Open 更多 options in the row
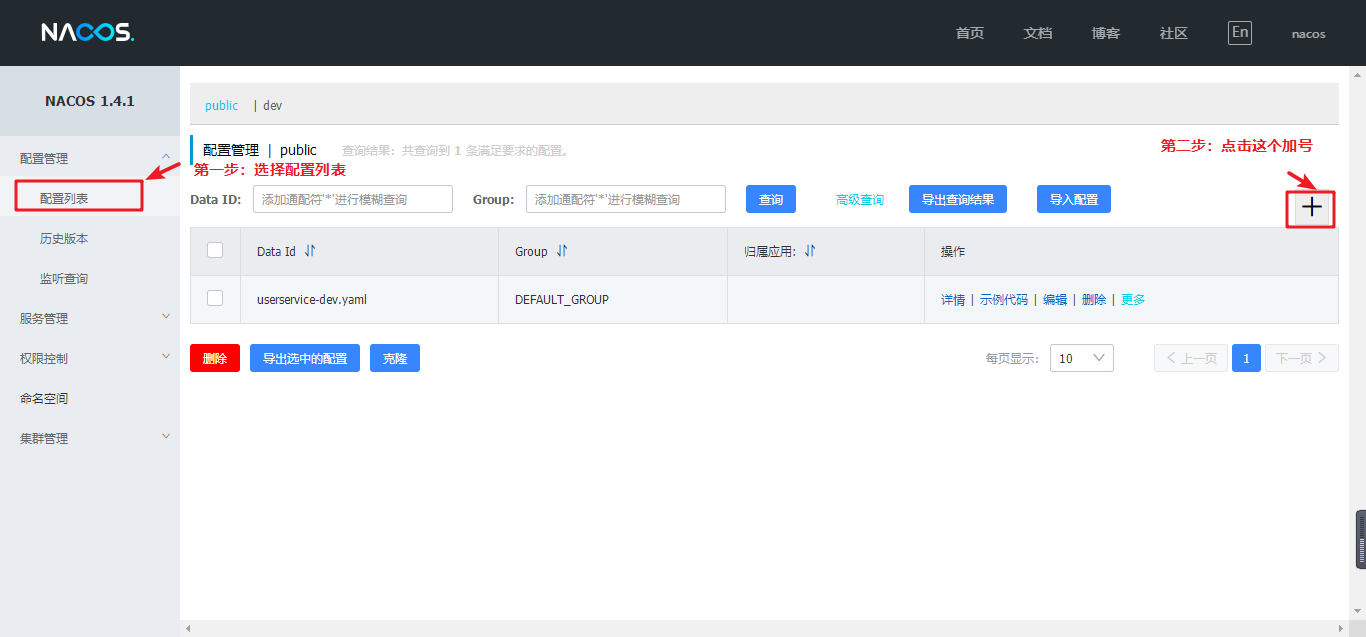The image size is (1366, 637). point(1133,299)
